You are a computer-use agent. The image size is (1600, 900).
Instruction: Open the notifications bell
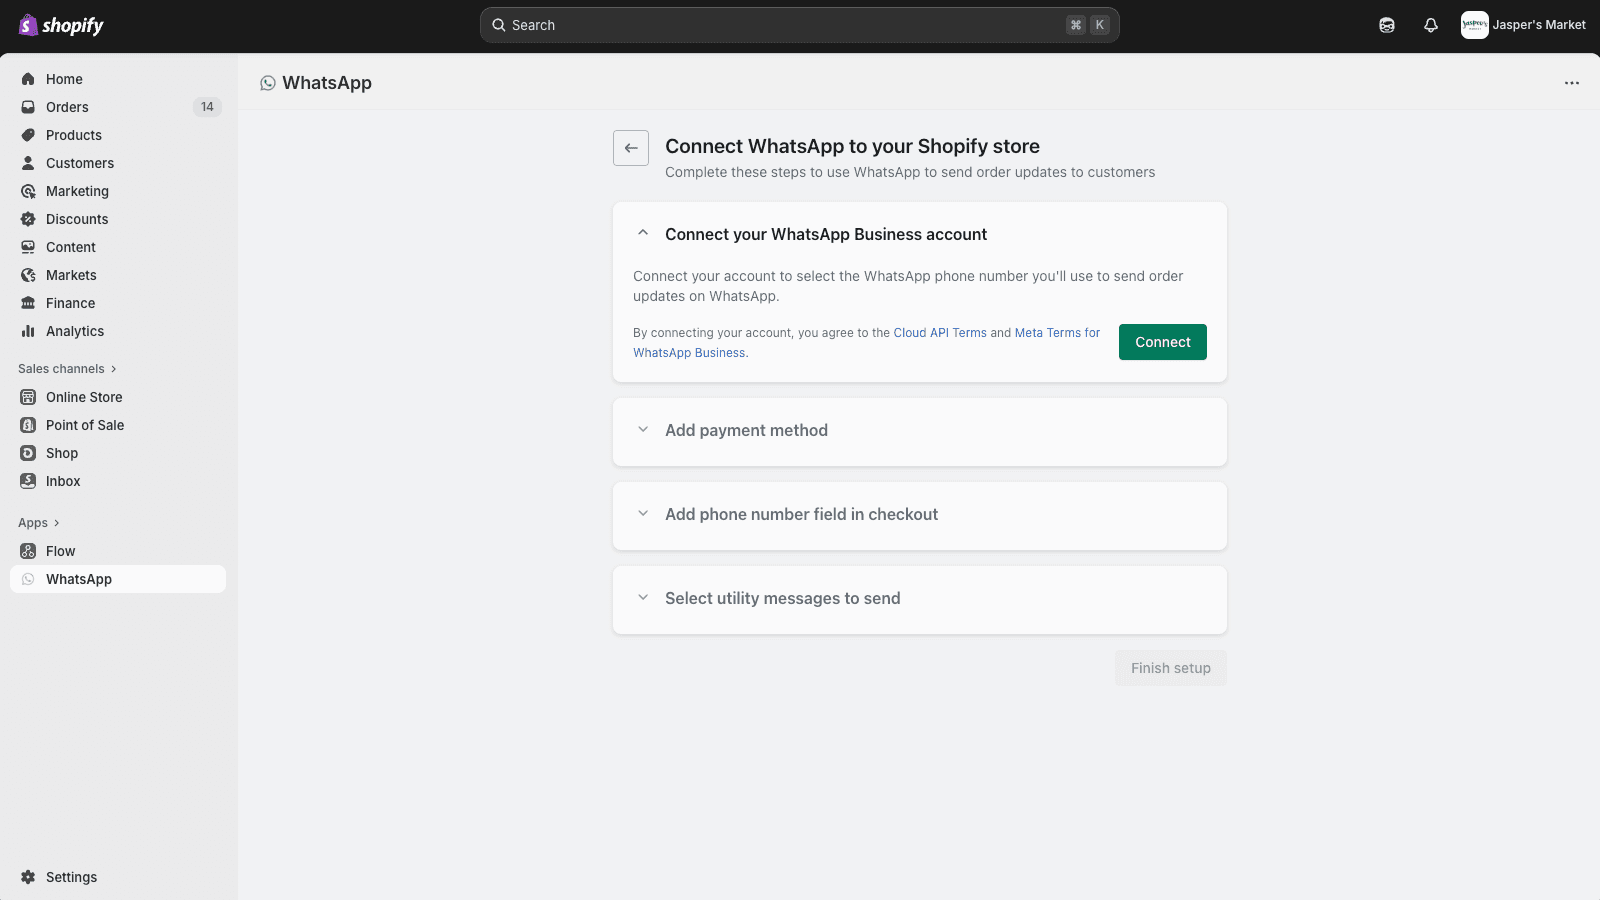(x=1431, y=25)
